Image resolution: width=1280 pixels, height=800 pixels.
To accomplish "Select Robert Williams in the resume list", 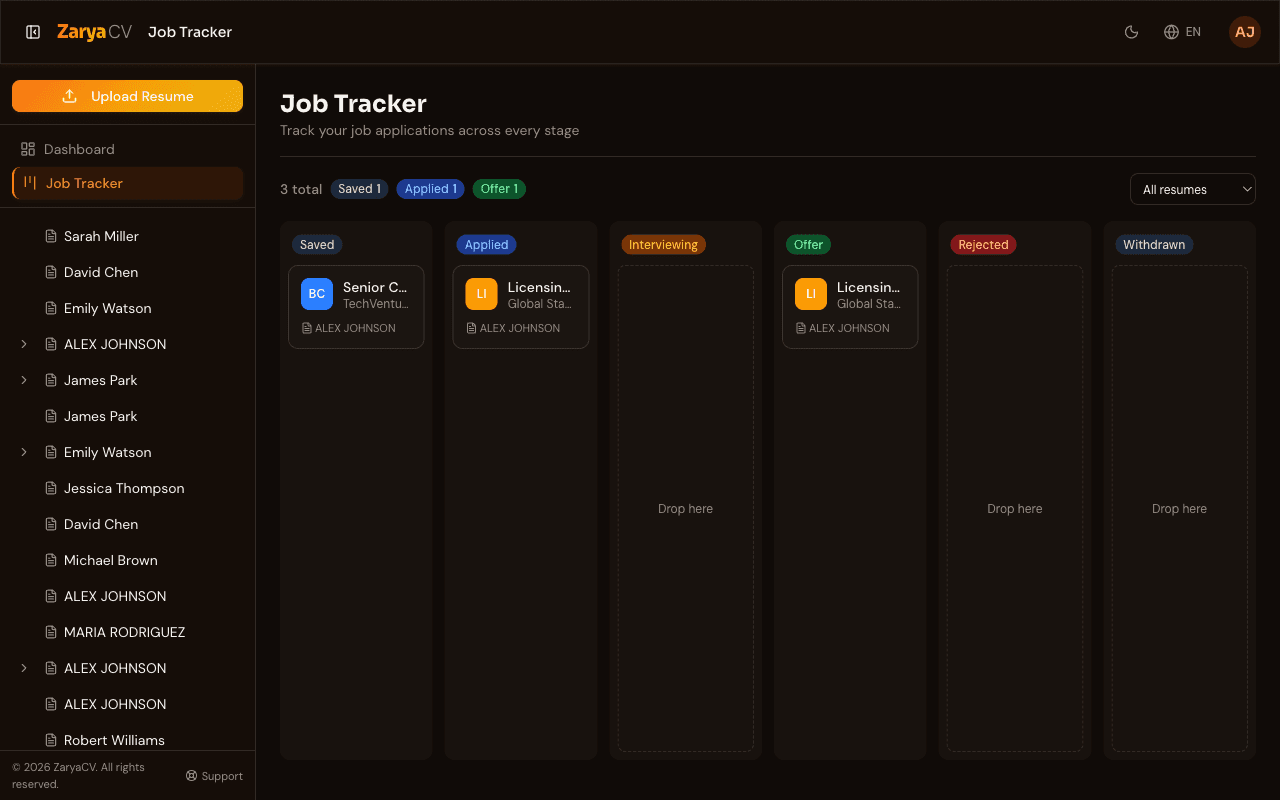I will coord(113,739).
